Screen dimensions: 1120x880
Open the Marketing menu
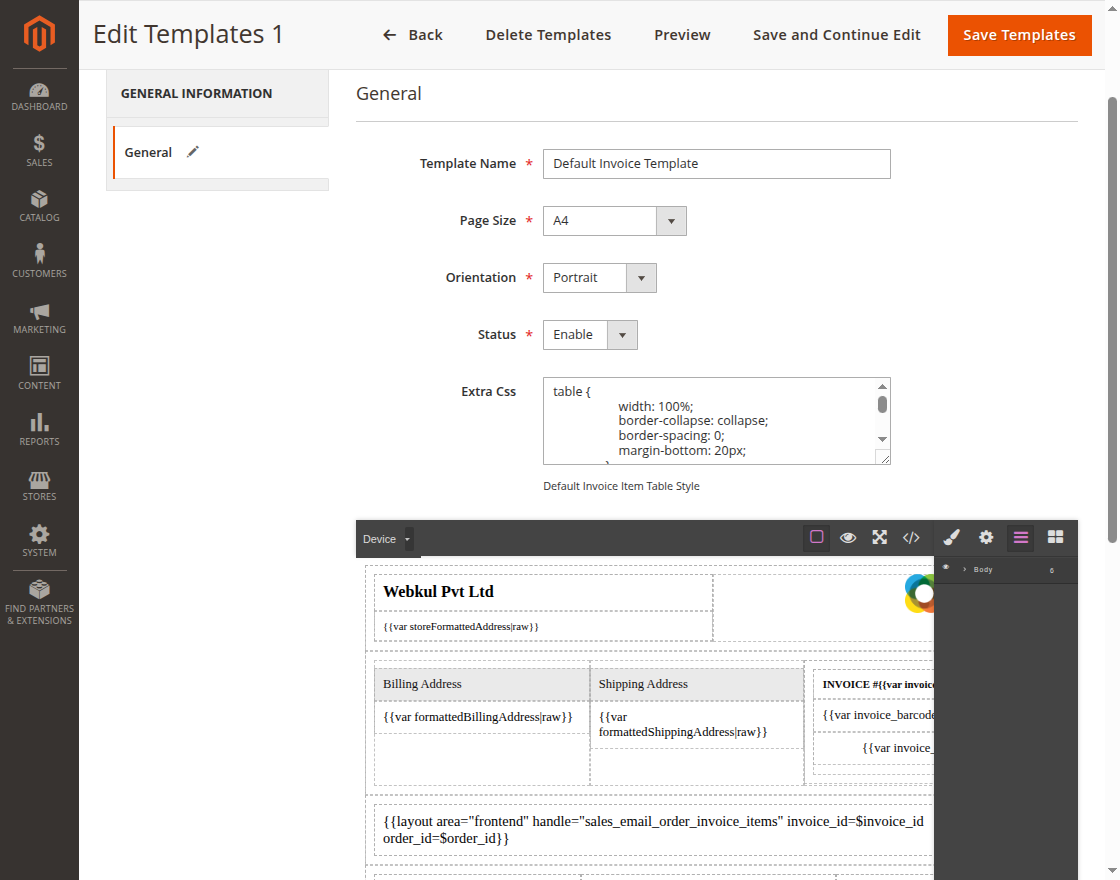pos(39,318)
